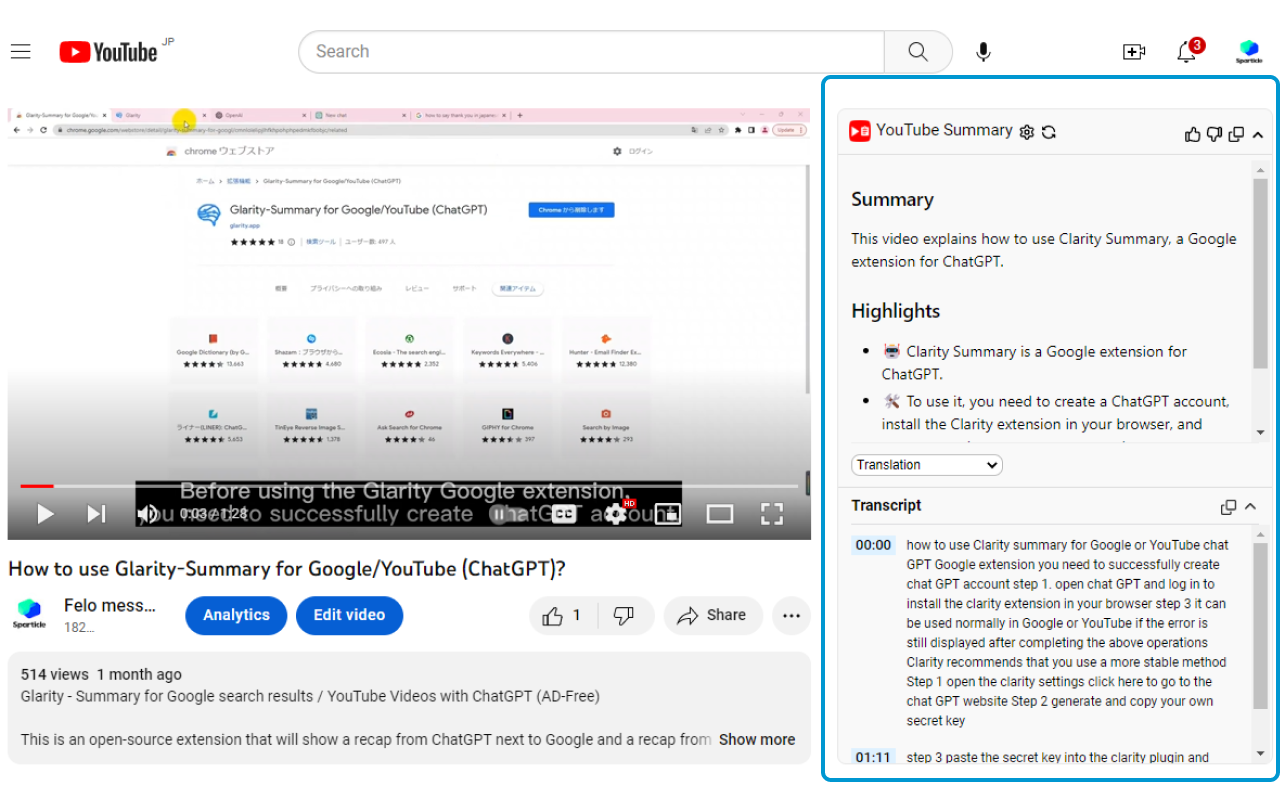Start voice search with microphone icon

984,52
